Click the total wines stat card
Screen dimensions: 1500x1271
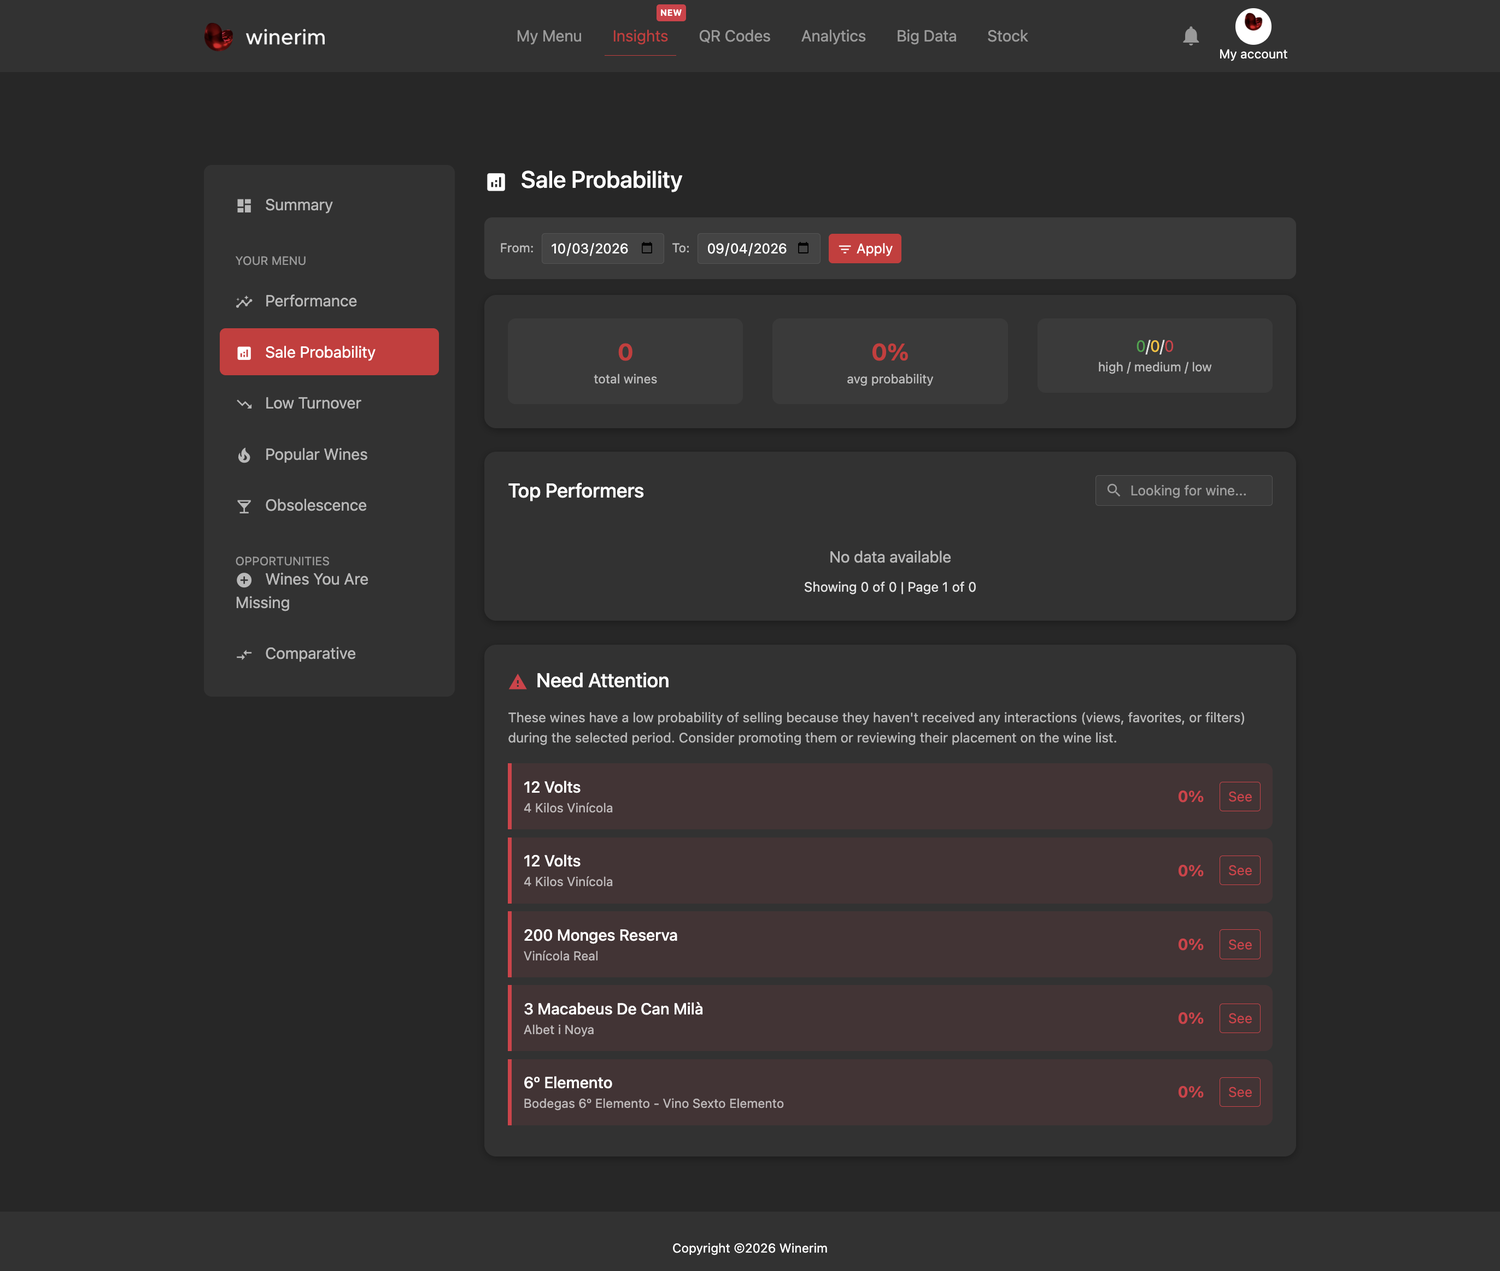coord(625,361)
